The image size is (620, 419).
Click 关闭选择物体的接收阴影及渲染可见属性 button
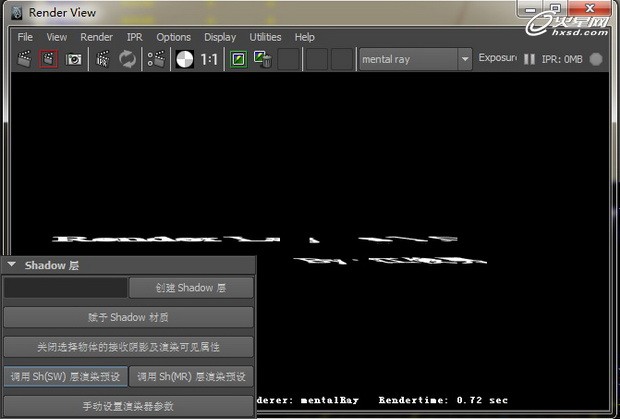129,347
